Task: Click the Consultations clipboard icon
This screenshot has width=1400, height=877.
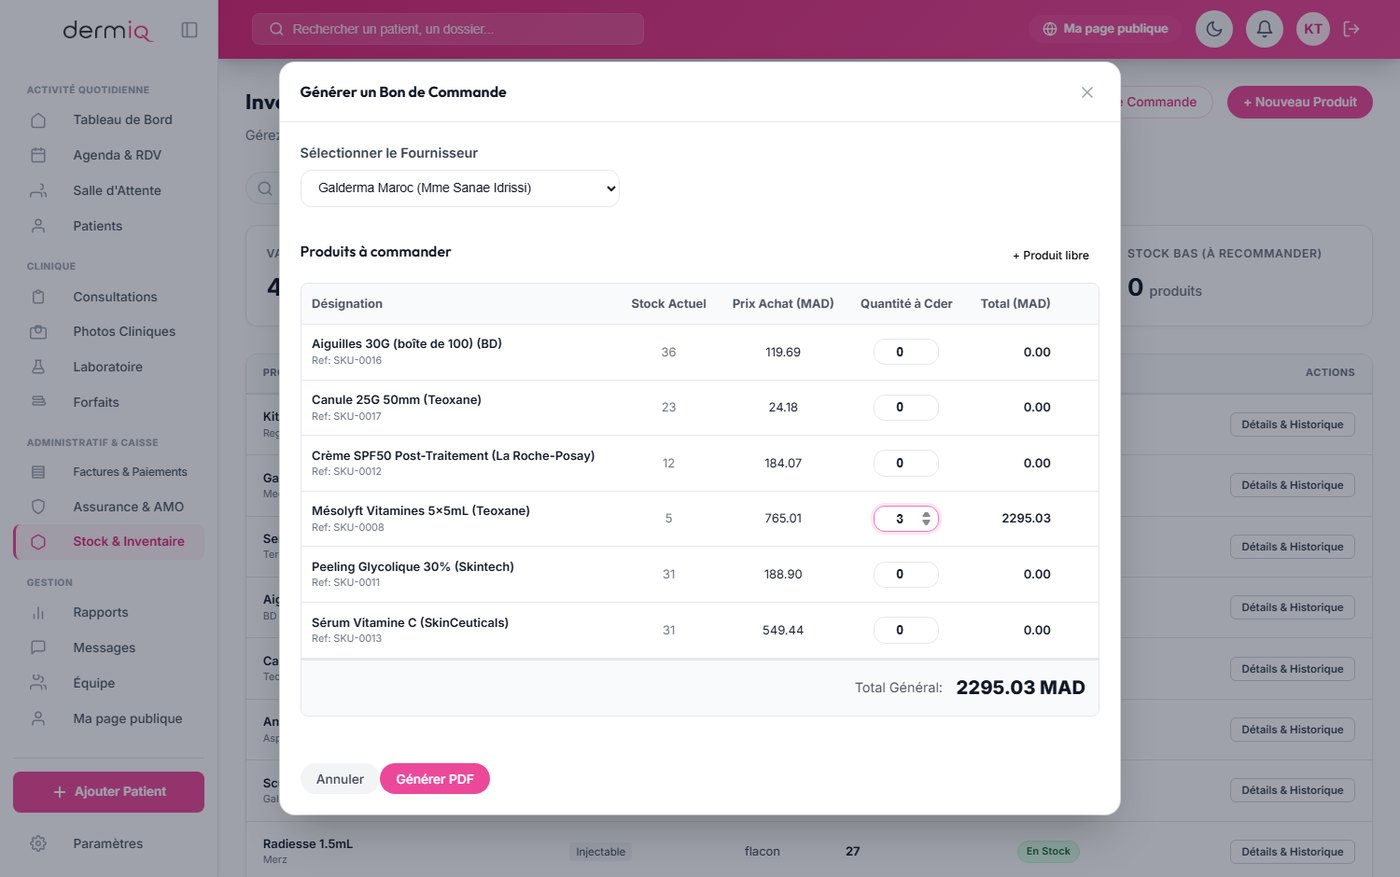Action: click(38, 297)
